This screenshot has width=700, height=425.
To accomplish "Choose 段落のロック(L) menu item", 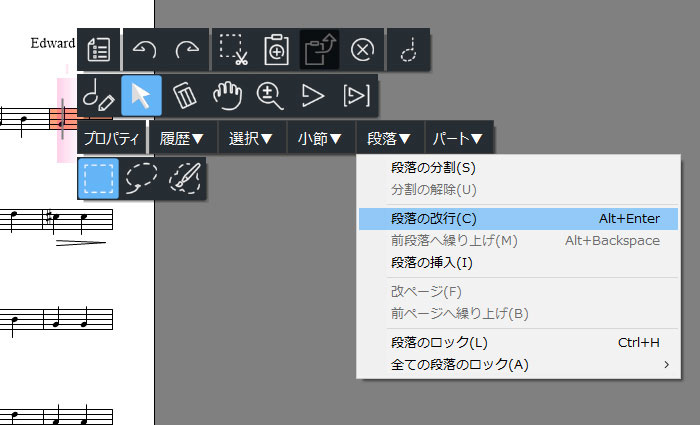I will pos(518,342).
